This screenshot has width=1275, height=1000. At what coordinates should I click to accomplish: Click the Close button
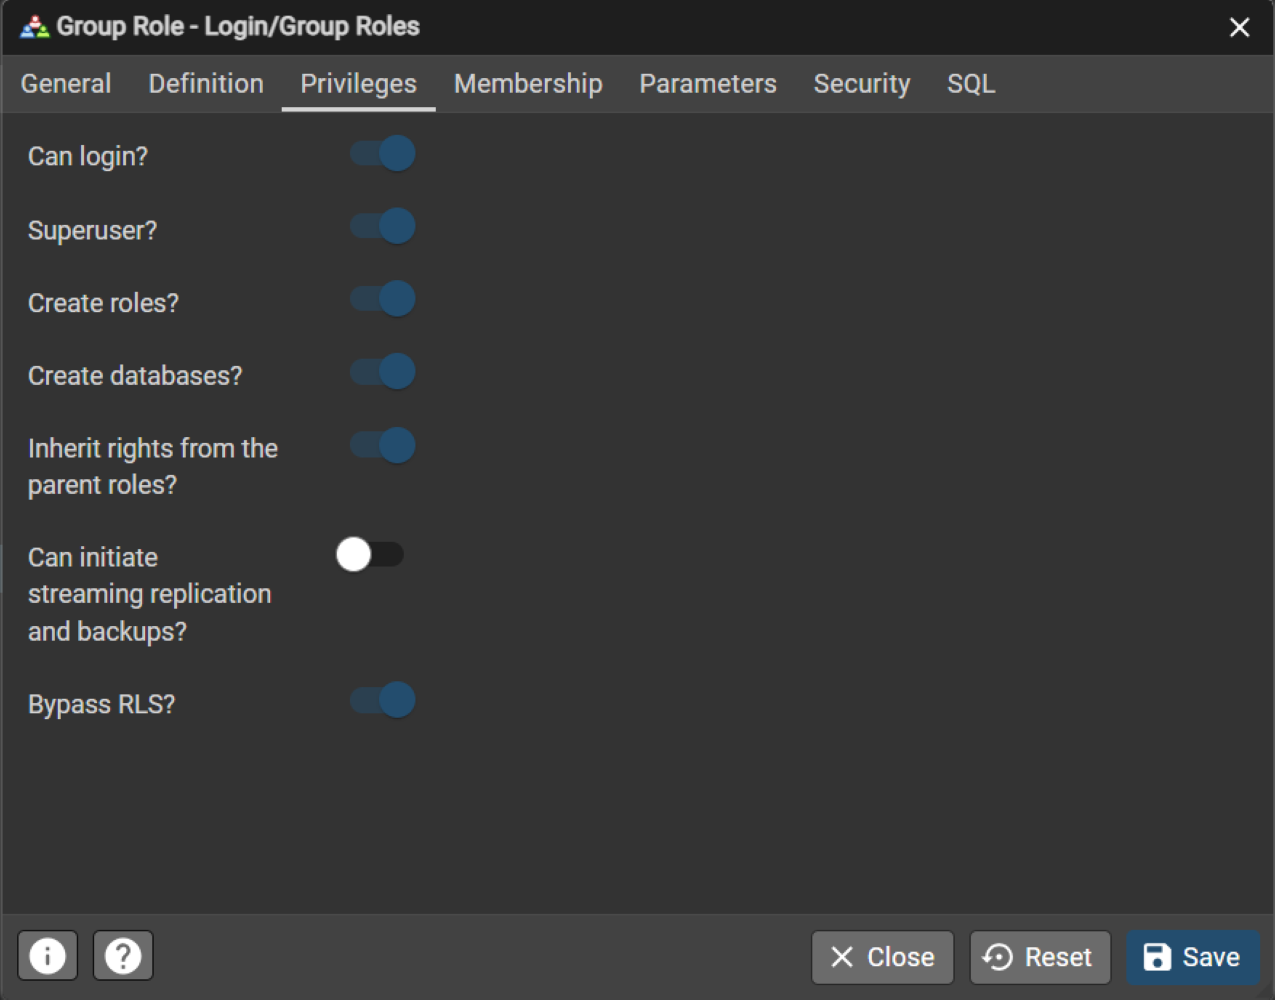click(882, 957)
